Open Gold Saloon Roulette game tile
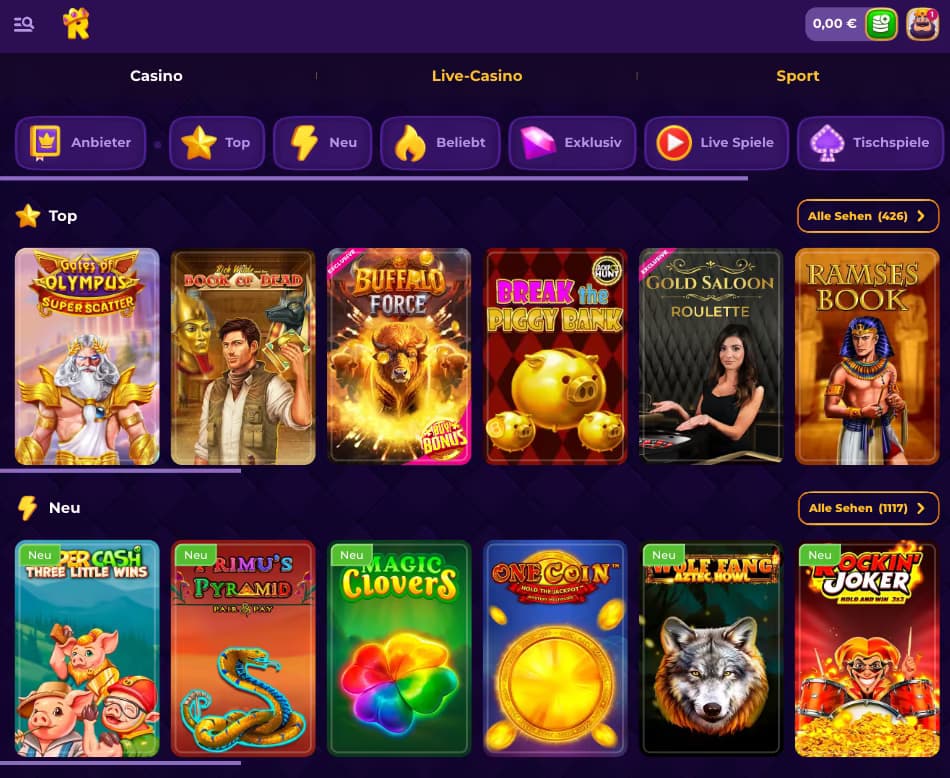 711,356
